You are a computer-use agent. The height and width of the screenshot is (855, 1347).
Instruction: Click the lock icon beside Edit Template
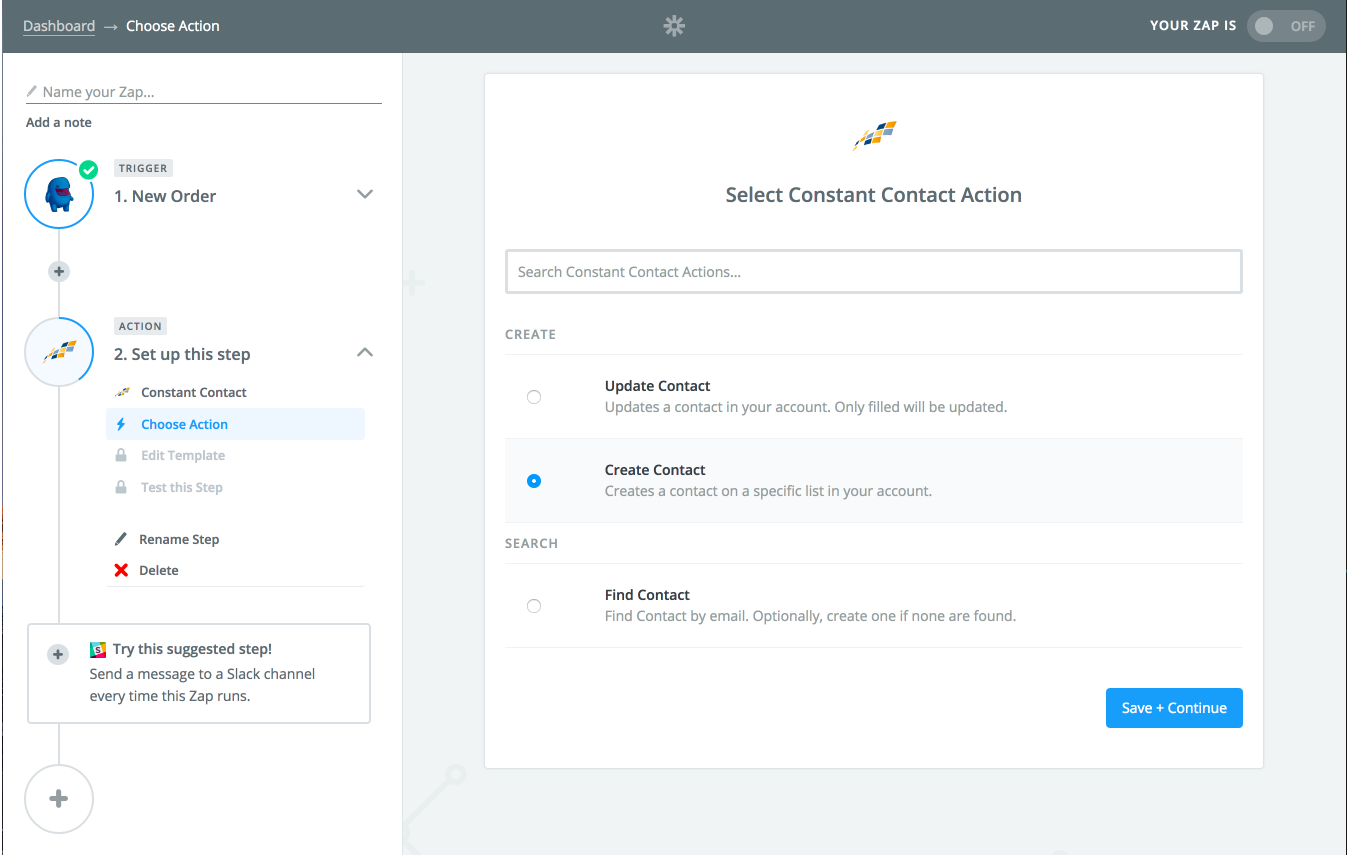121,455
